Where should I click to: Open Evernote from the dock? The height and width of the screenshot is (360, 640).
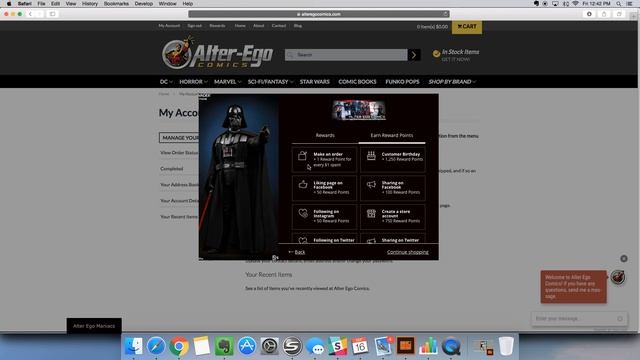224,346
